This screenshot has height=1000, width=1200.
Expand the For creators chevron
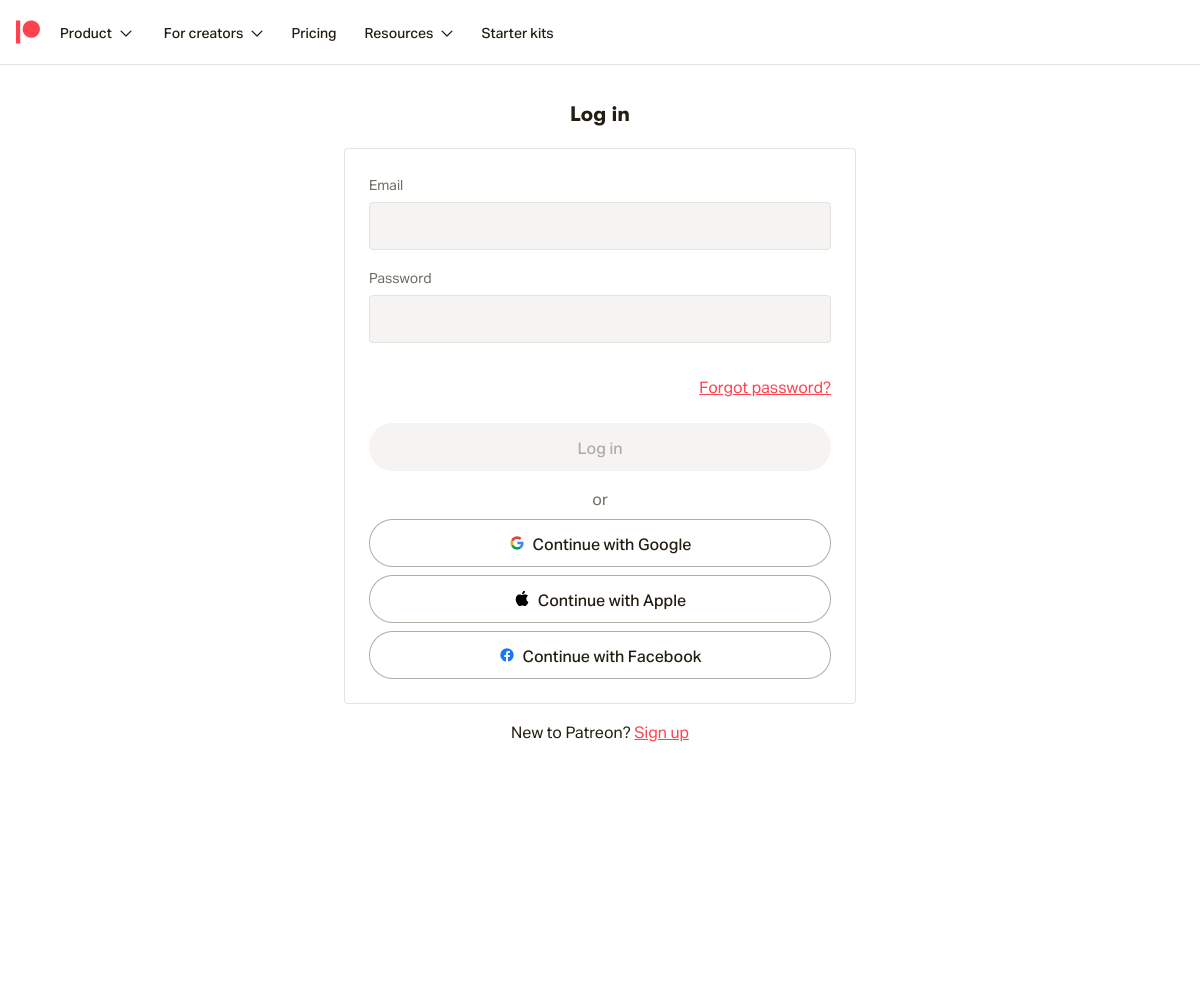[257, 33]
